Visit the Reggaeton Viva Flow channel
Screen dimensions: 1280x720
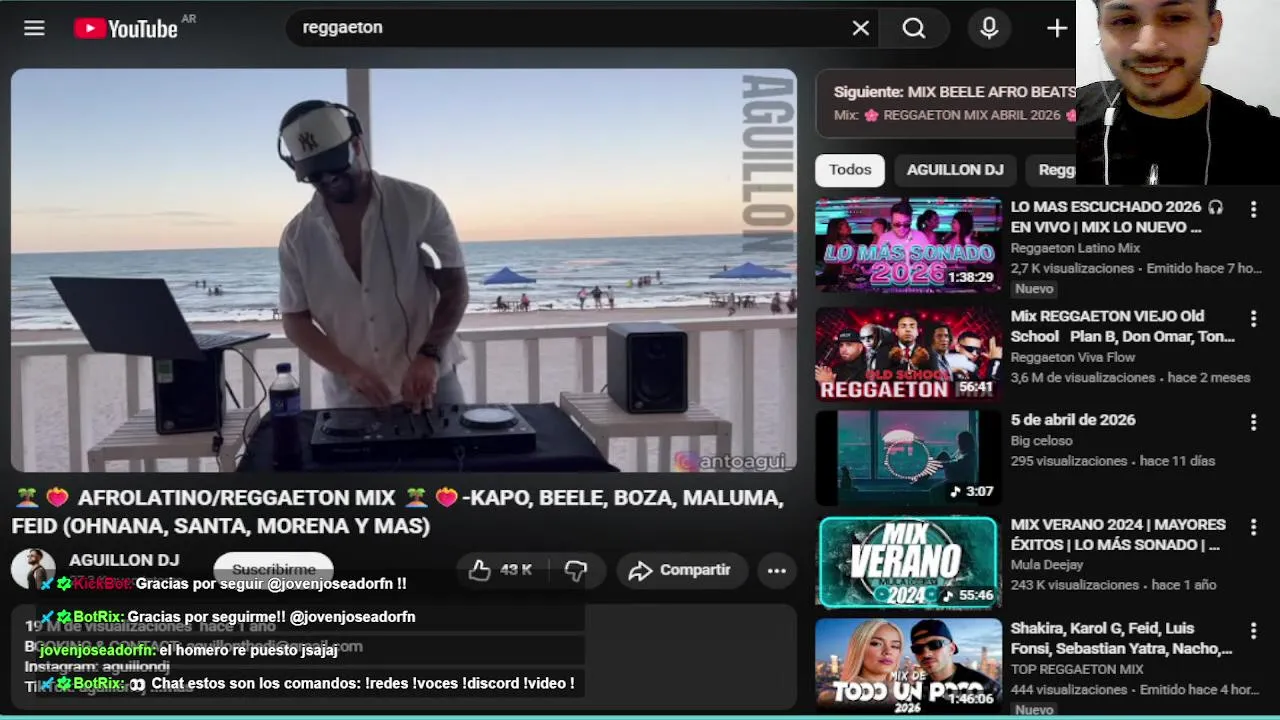(x=1073, y=357)
